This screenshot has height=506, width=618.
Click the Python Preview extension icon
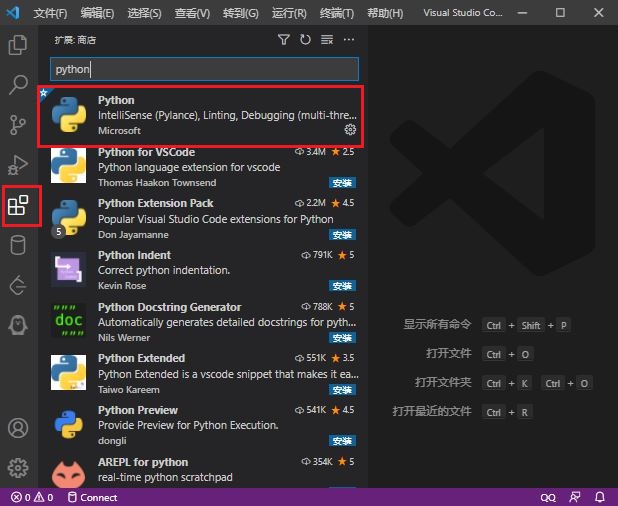pyautogui.click(x=69, y=424)
